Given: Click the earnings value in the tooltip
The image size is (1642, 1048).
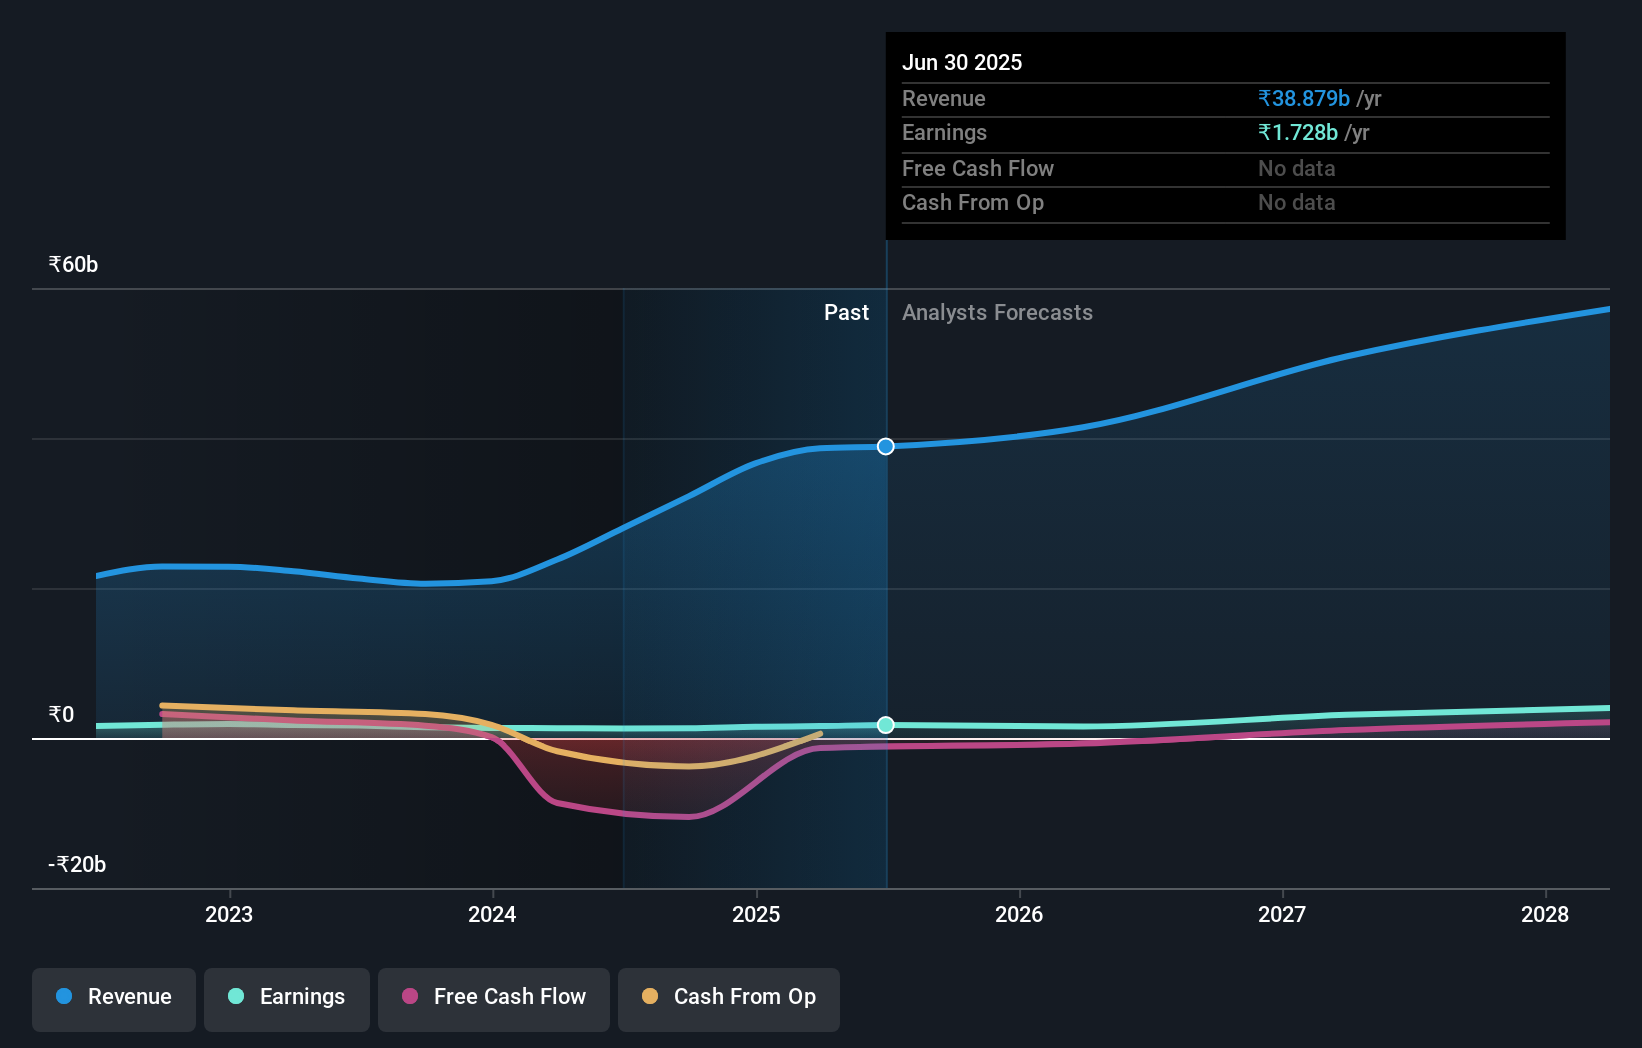Looking at the screenshot, I should (x=1297, y=132).
